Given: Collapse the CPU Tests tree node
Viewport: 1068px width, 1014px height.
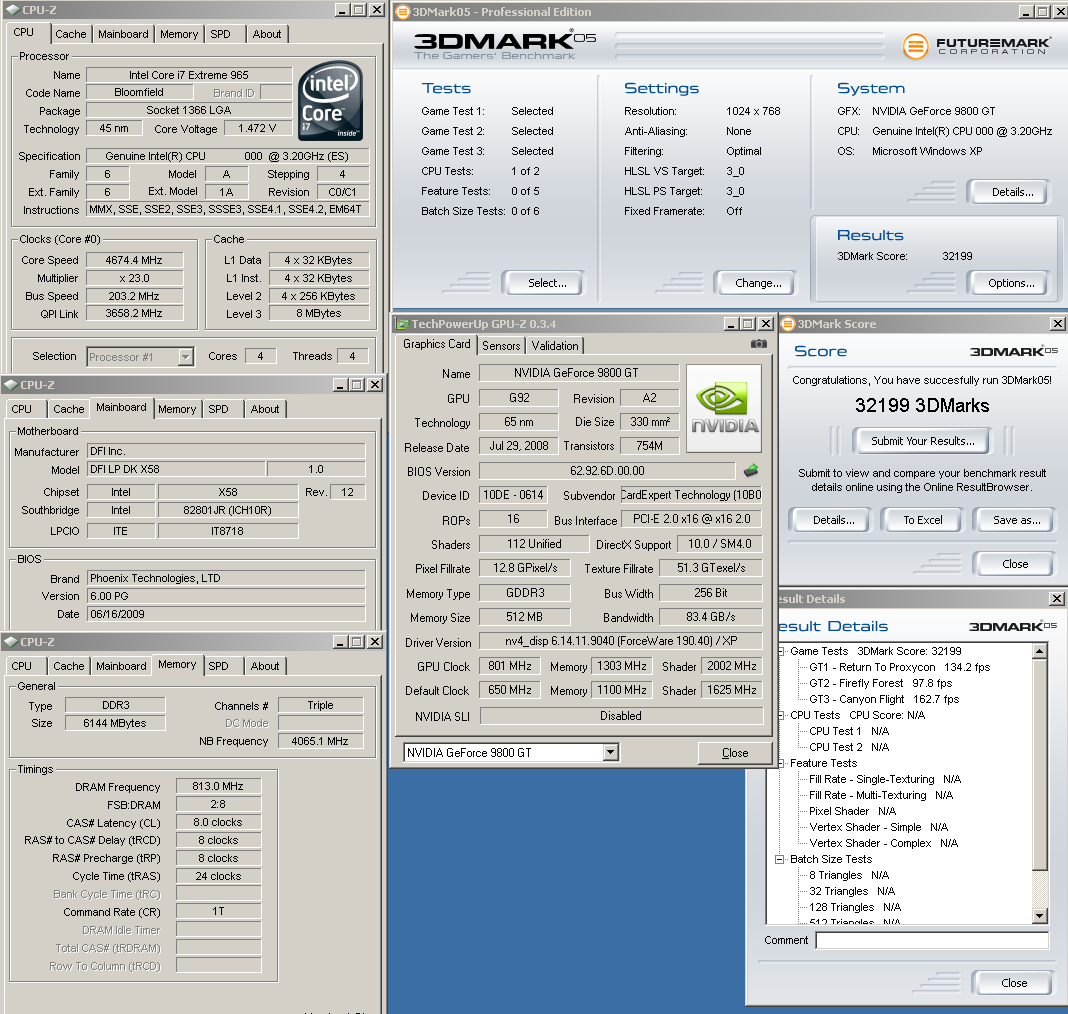Looking at the screenshot, I should pyautogui.click(x=780, y=715).
